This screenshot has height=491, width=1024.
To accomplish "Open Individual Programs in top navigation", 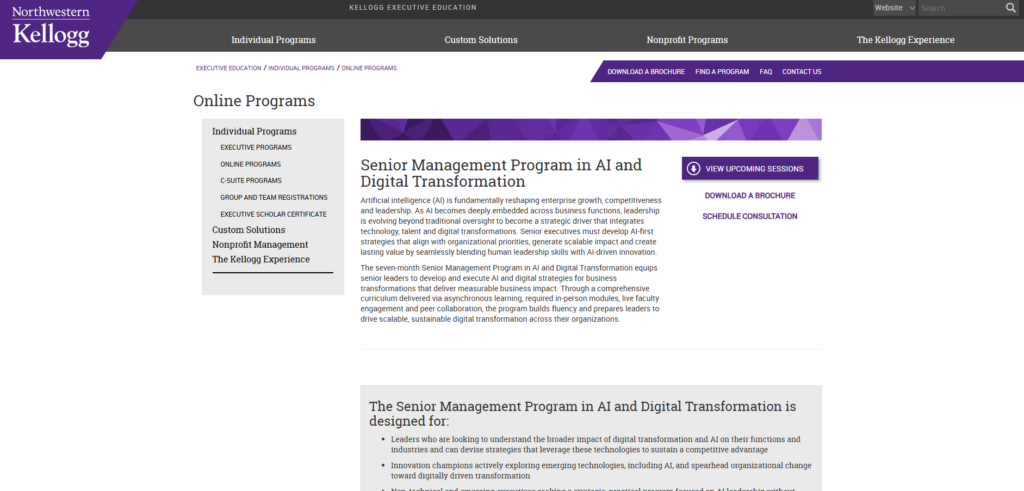I will [x=273, y=40].
